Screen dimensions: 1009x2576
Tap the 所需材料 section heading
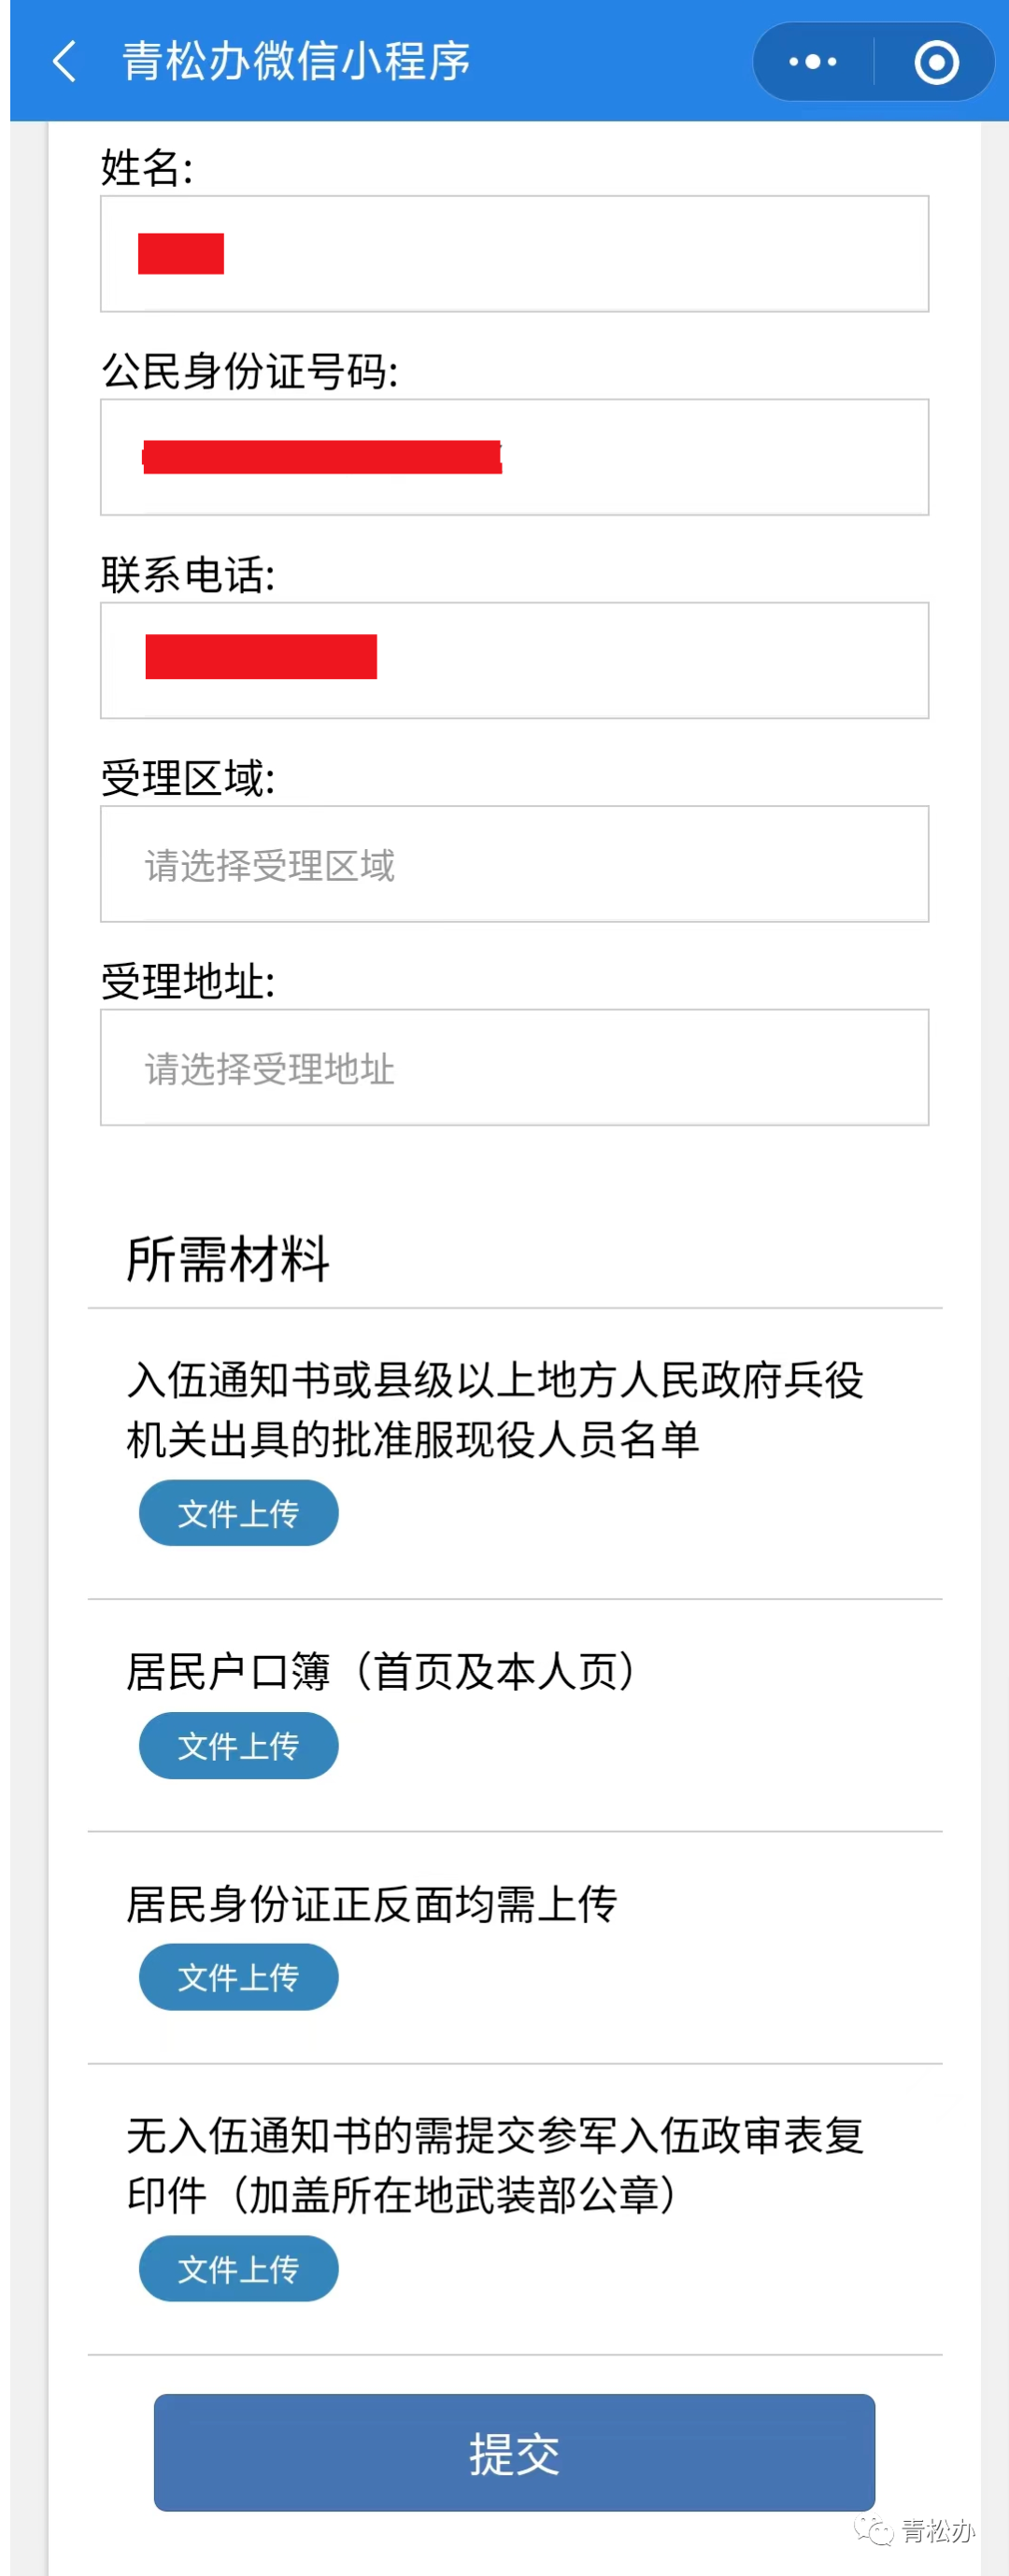[x=228, y=1259]
